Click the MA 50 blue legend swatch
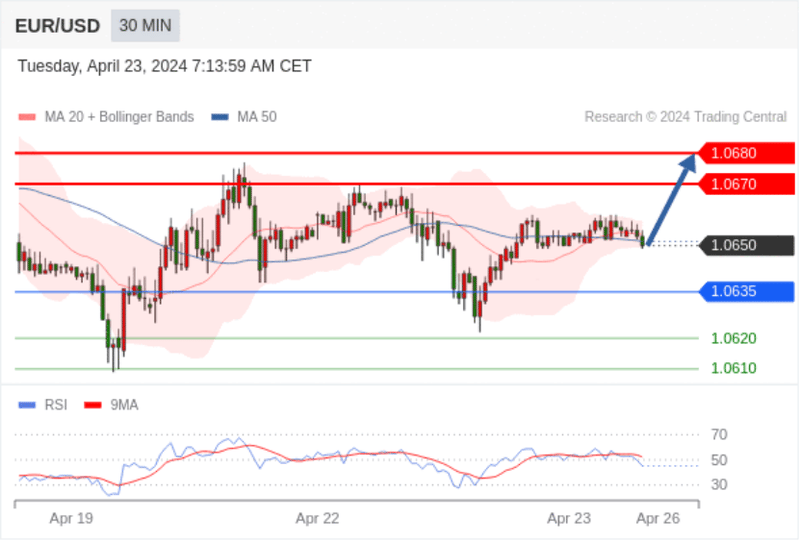This screenshot has width=800, height=541. point(220,117)
